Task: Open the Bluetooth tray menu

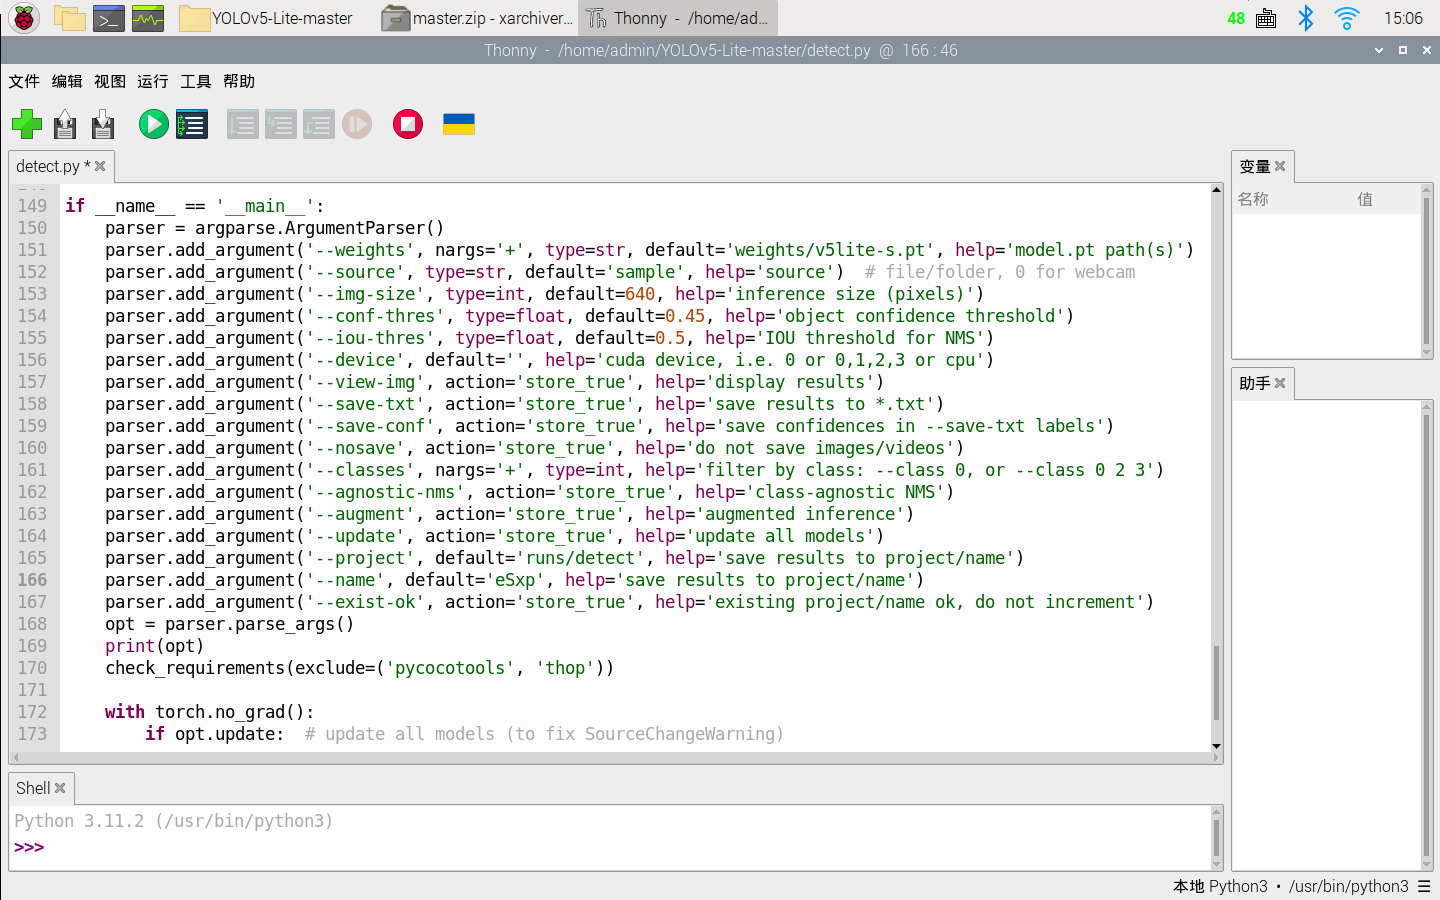Action: pos(1306,18)
